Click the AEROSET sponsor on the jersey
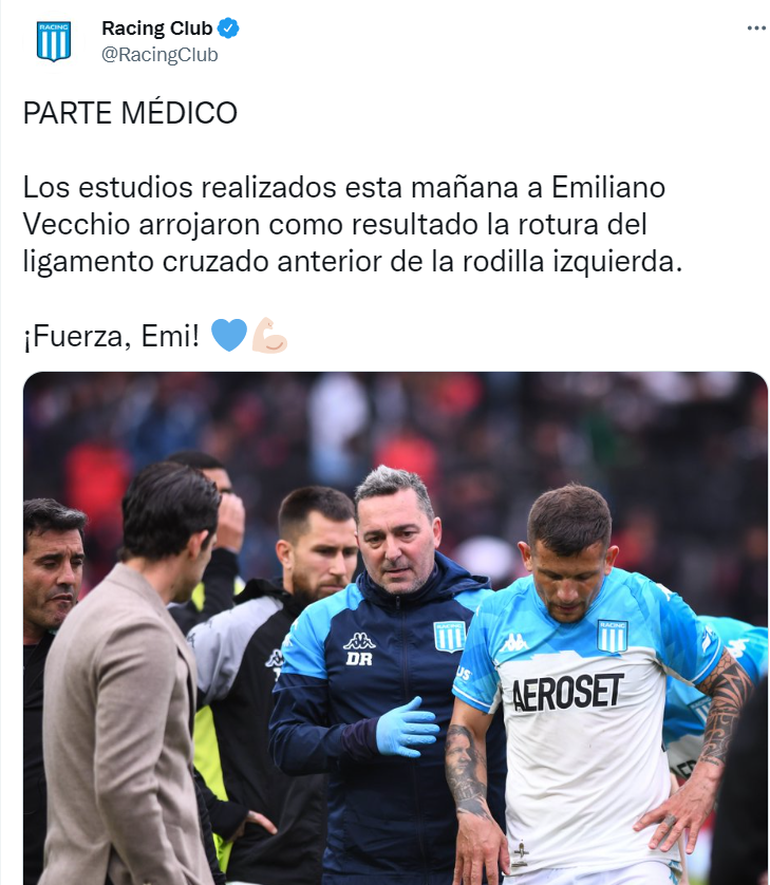 (567, 692)
